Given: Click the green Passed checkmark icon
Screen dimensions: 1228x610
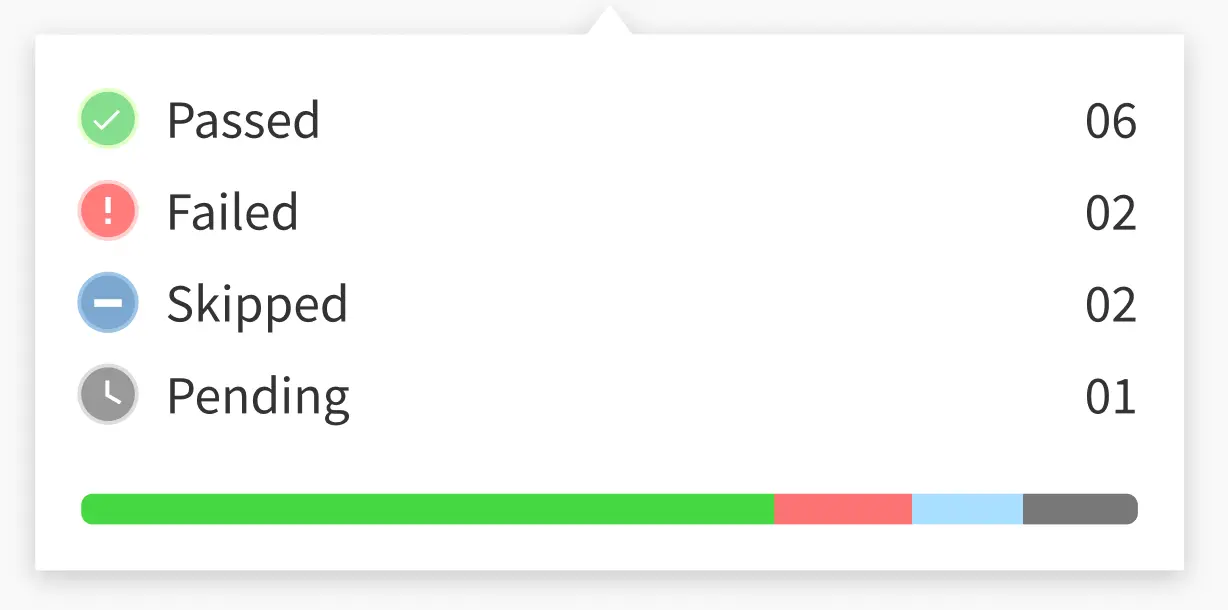Looking at the screenshot, I should [107, 120].
